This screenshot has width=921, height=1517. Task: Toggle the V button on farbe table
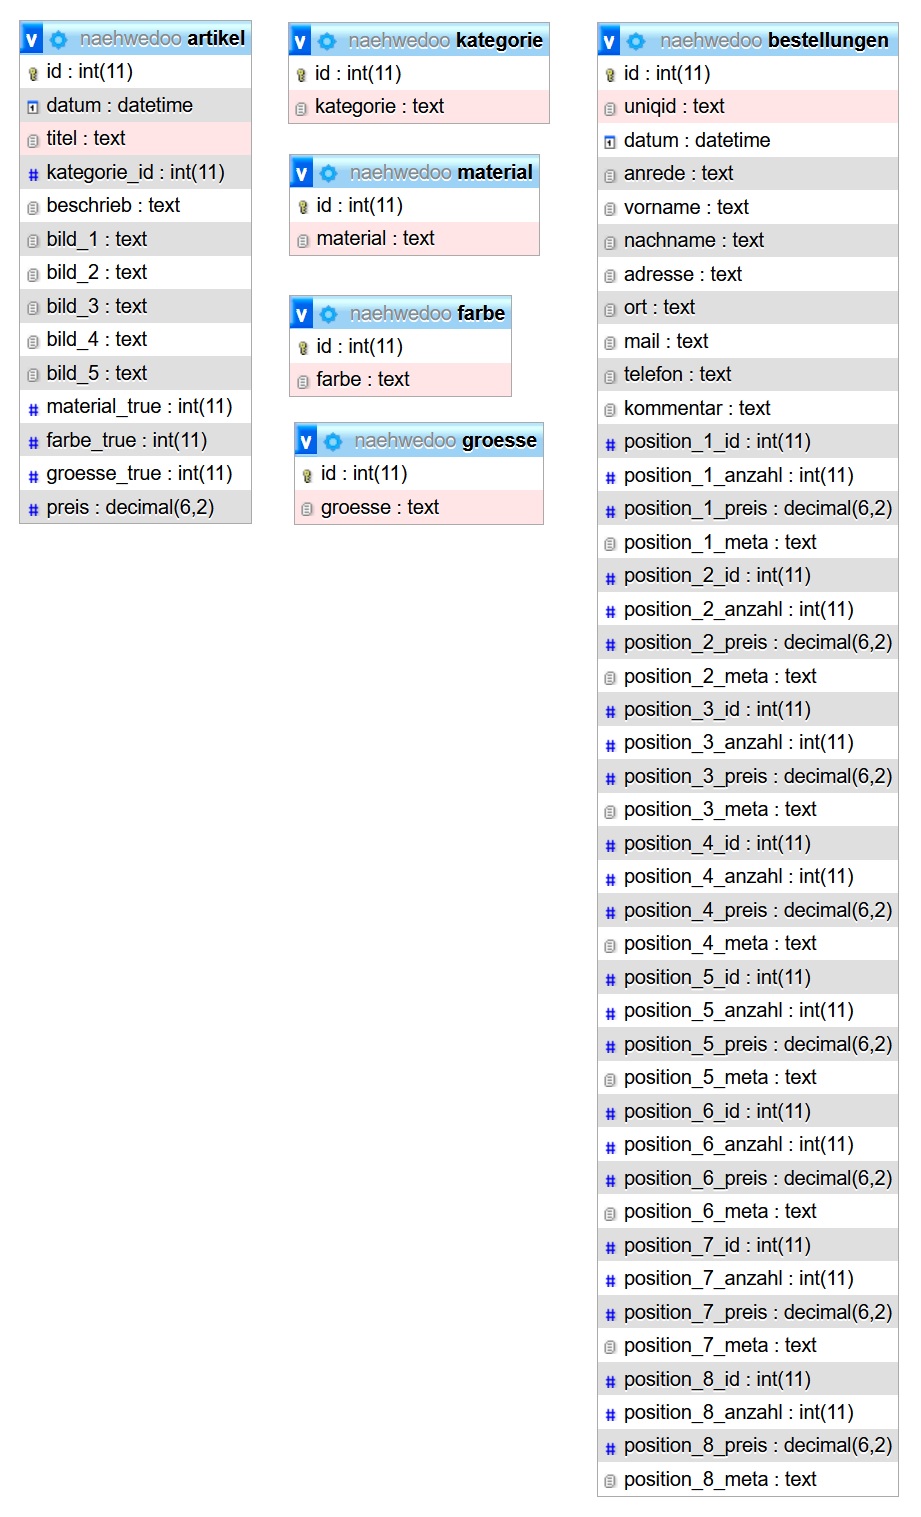point(302,315)
